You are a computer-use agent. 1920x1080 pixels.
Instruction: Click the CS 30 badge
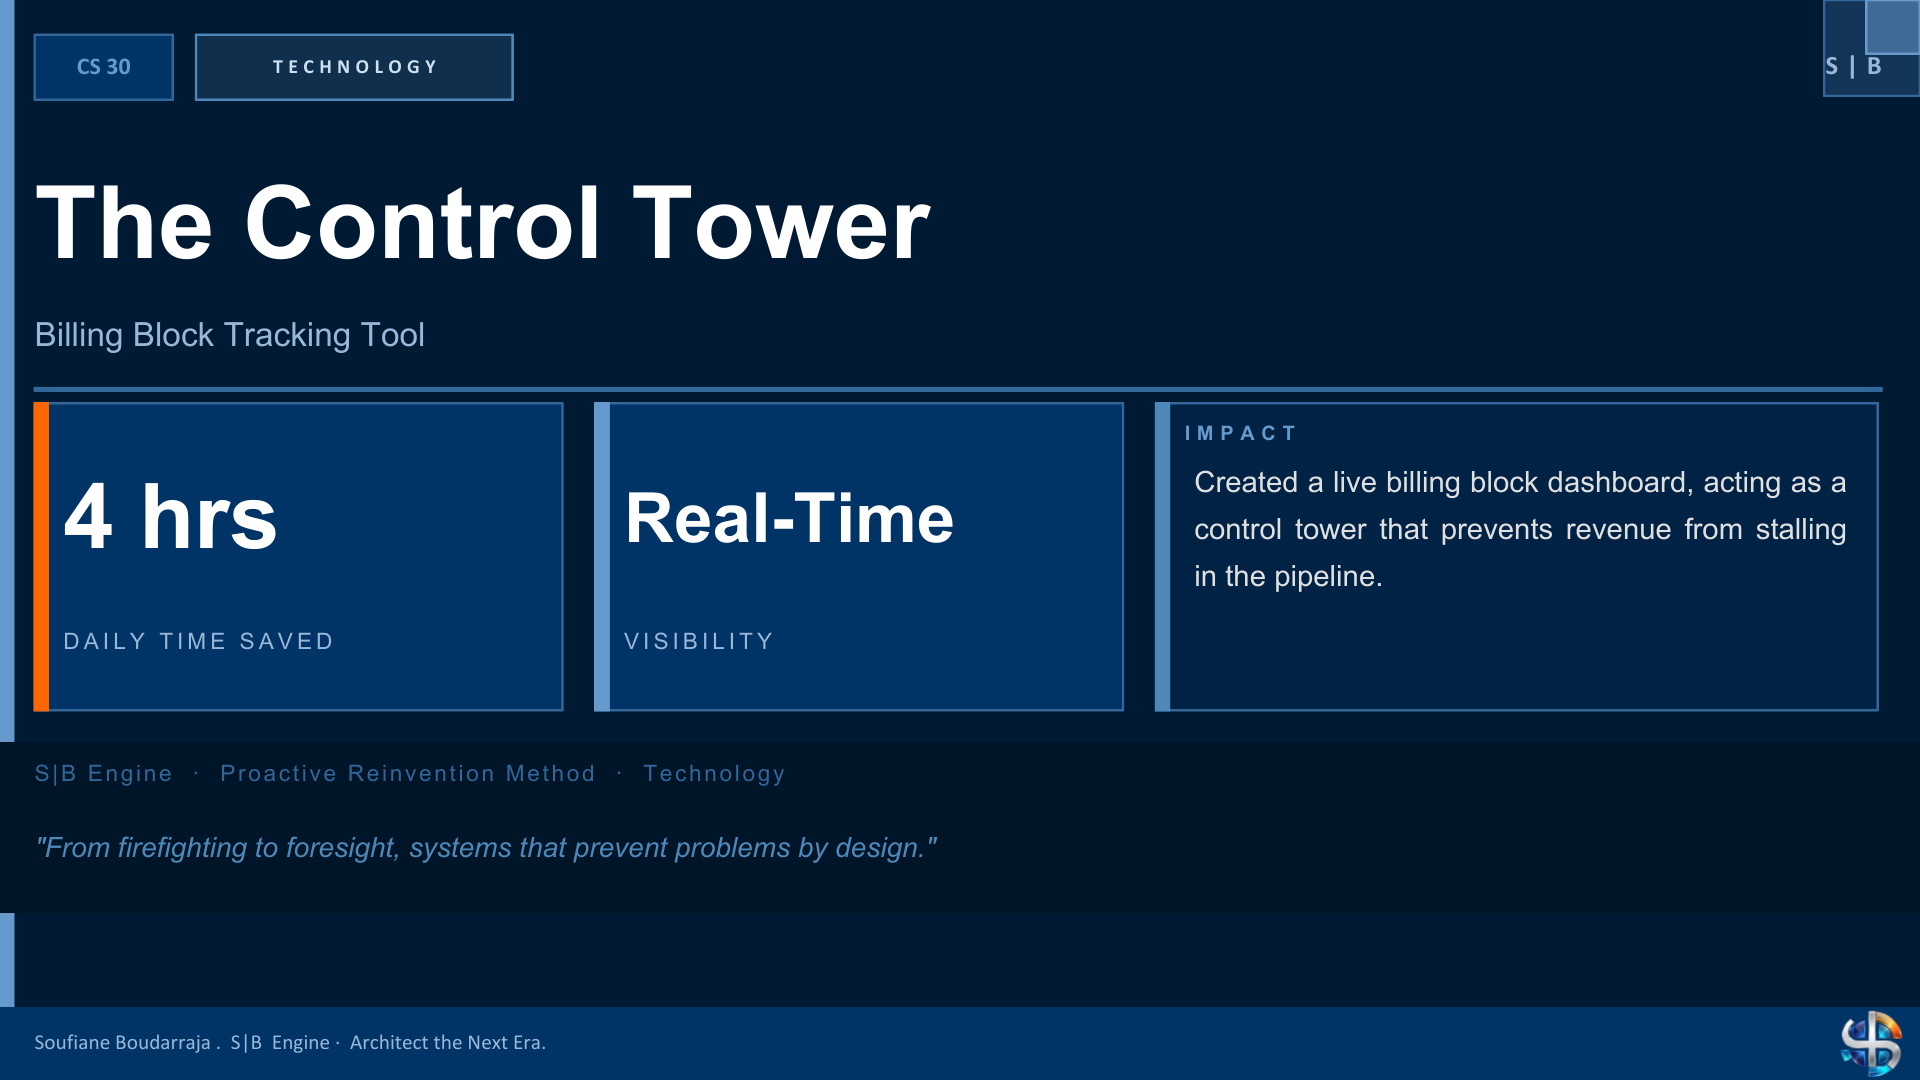coord(103,67)
